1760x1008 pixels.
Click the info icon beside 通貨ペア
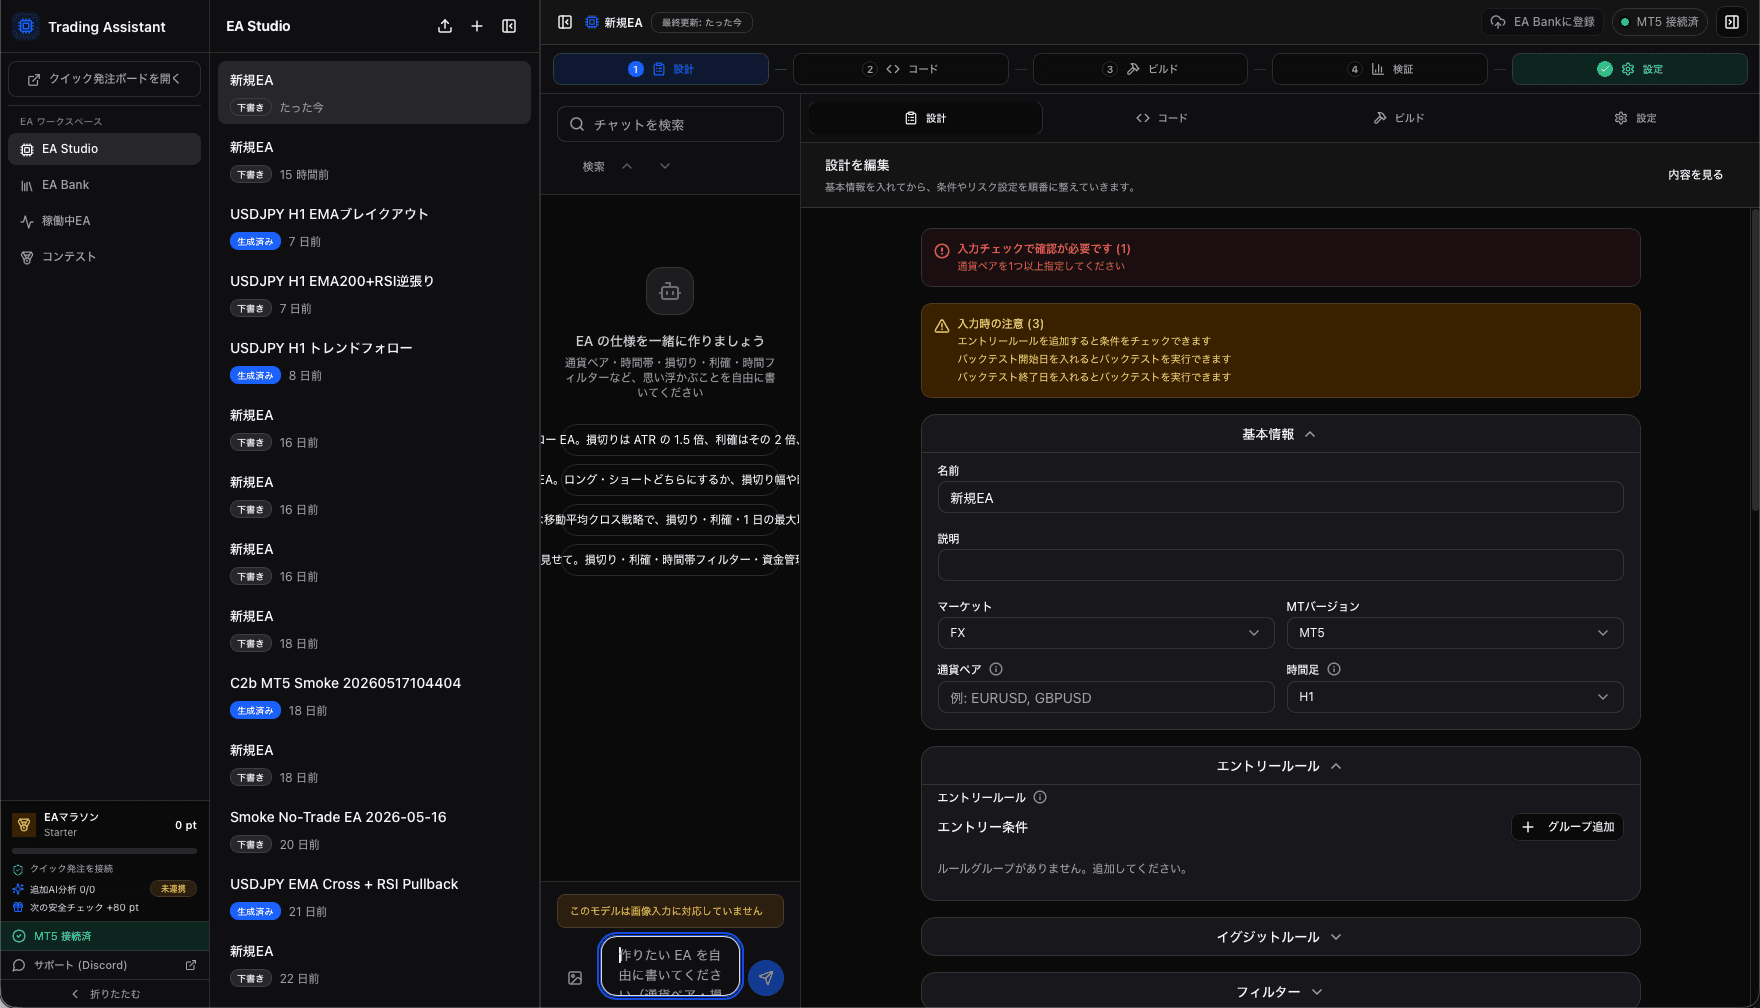[x=996, y=669]
